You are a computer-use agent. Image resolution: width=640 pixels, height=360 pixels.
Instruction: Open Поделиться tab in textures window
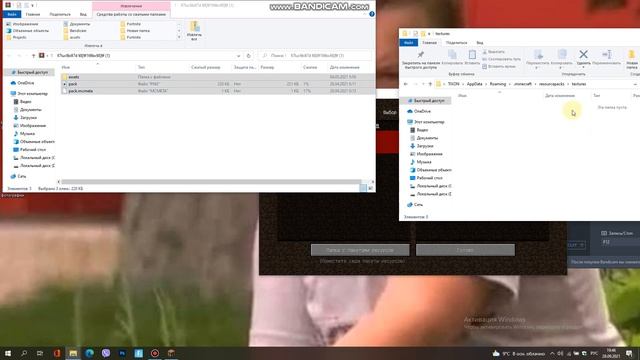(456, 43)
